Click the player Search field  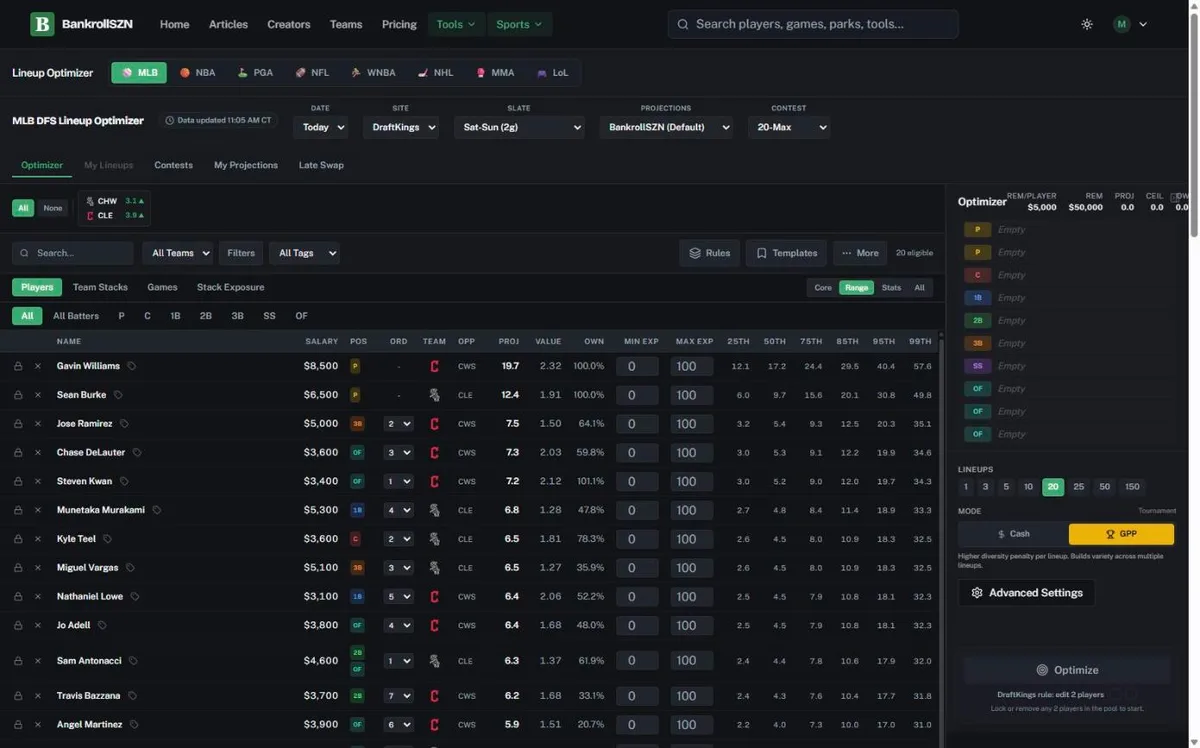coord(73,253)
